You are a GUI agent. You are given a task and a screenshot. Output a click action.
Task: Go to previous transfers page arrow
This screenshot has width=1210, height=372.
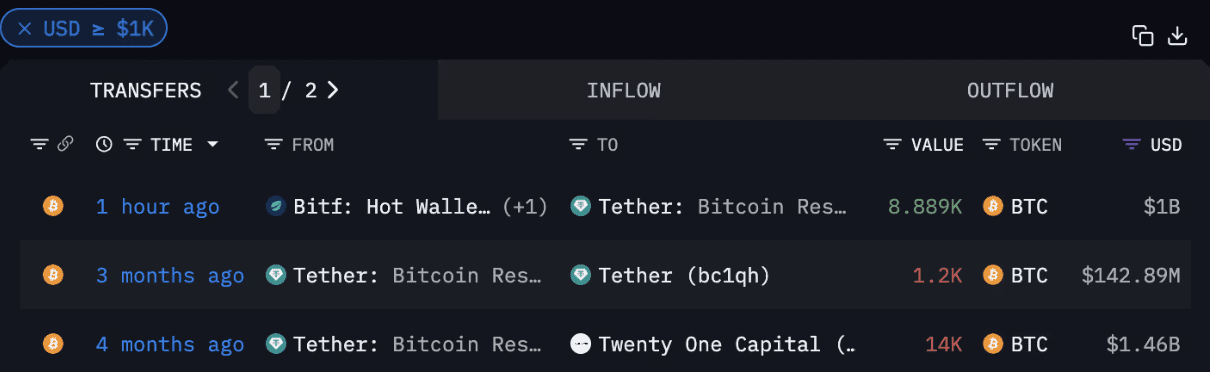click(x=233, y=90)
